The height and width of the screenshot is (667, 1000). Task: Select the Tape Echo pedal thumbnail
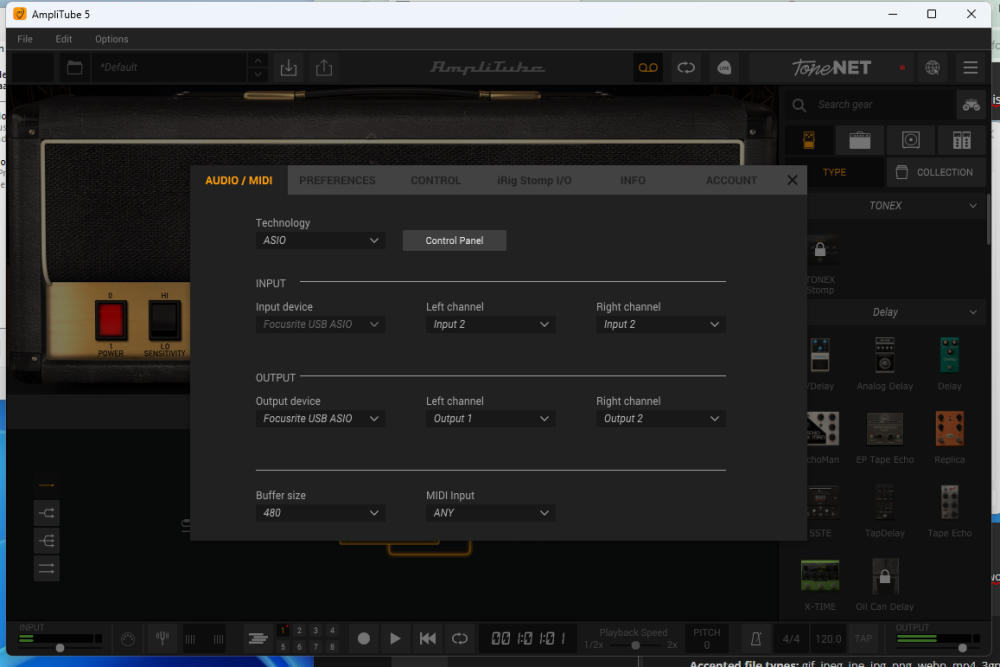[949, 503]
